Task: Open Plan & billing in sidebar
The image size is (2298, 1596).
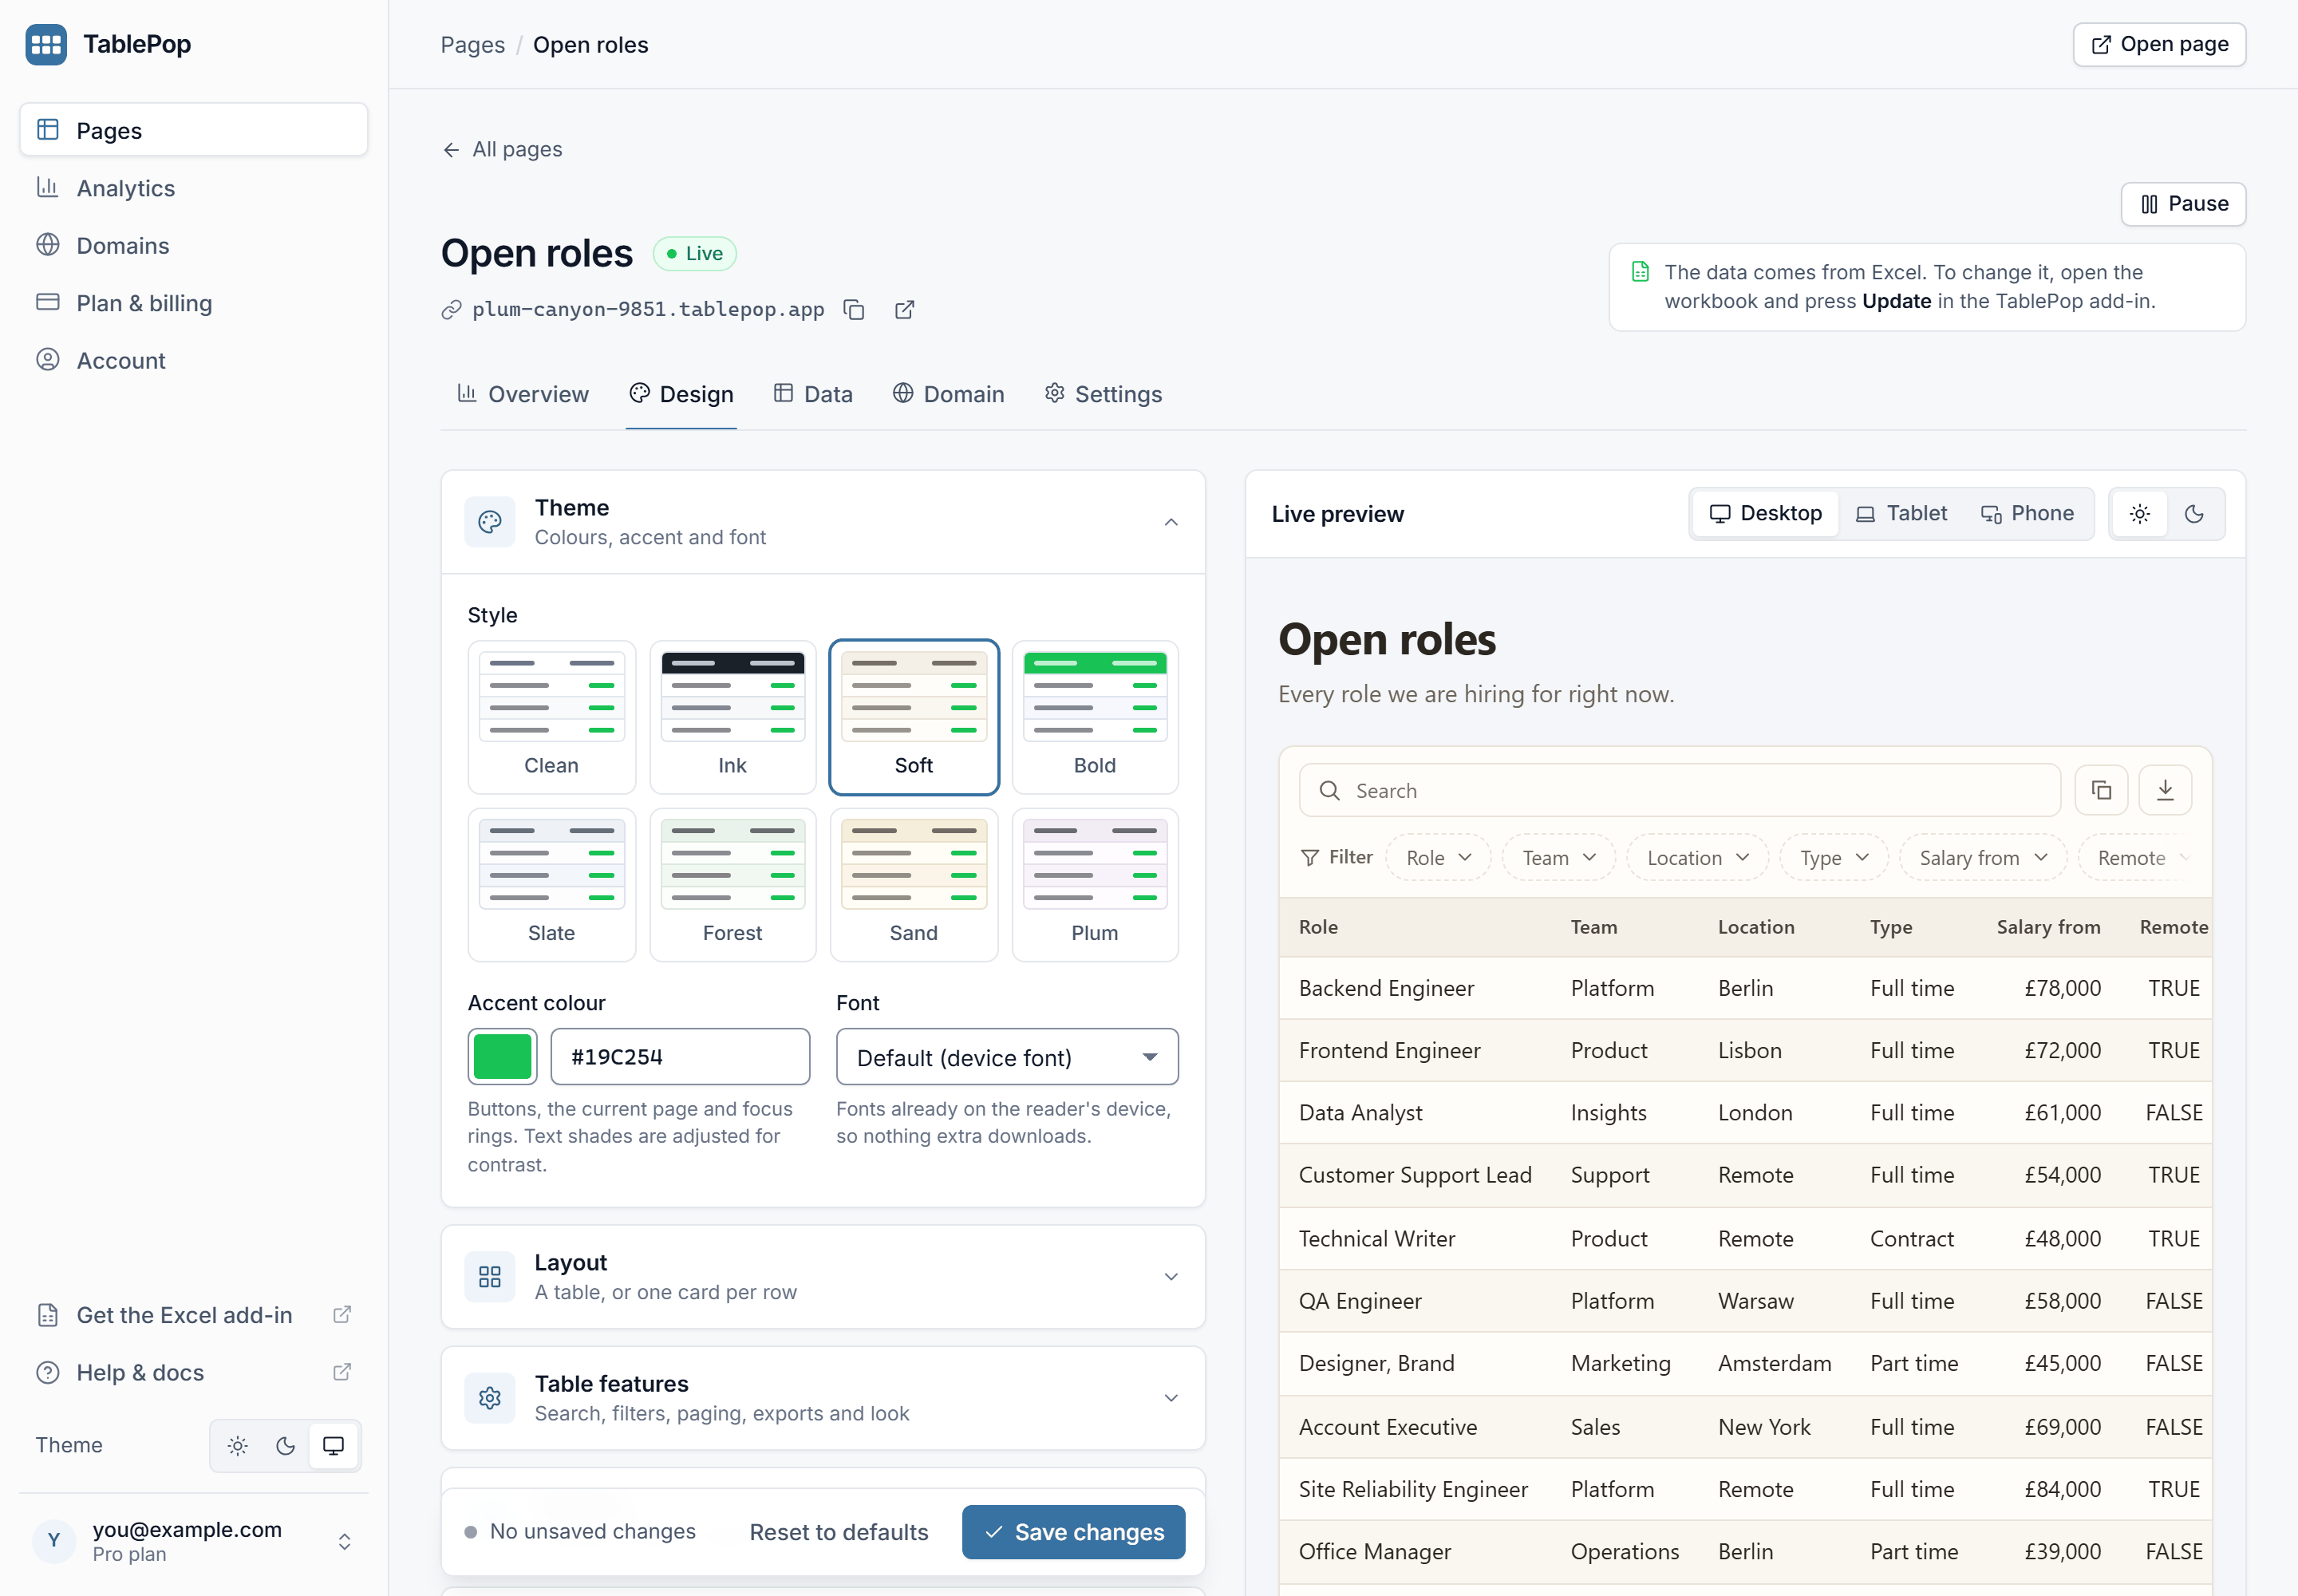Action: [193, 303]
